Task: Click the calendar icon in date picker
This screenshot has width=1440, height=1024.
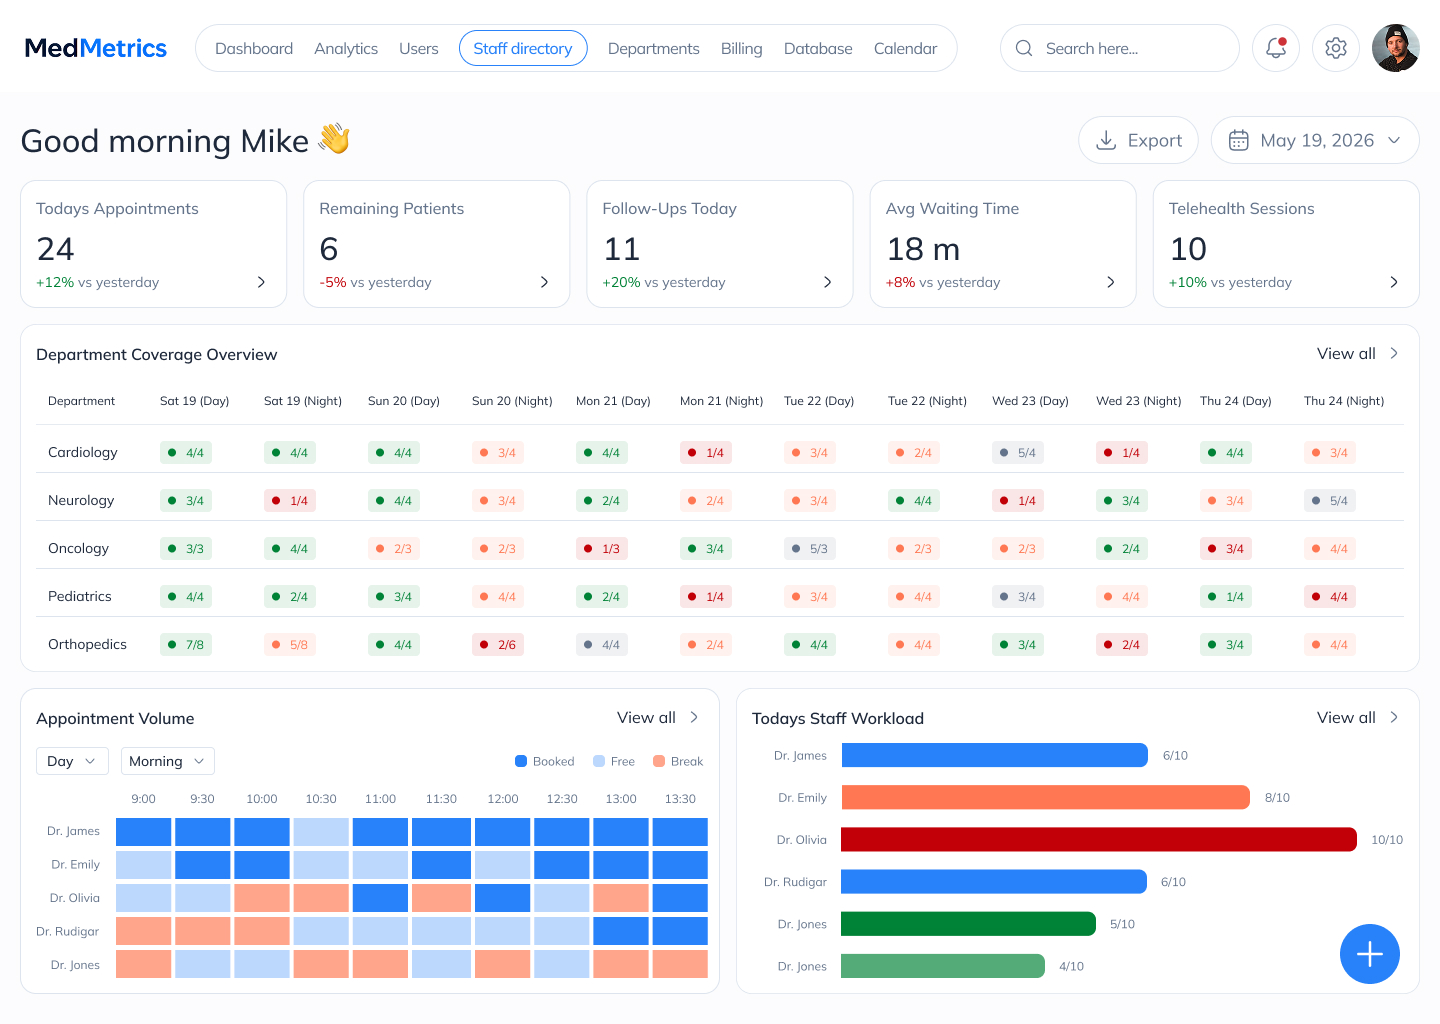Action: [x=1239, y=141]
